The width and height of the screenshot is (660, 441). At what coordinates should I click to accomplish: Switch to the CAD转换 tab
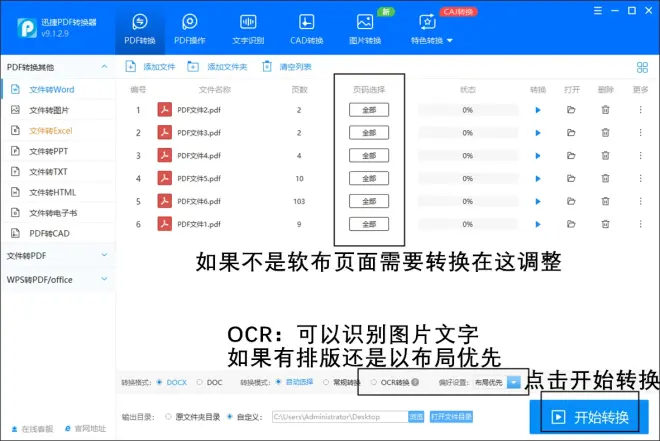(x=306, y=29)
